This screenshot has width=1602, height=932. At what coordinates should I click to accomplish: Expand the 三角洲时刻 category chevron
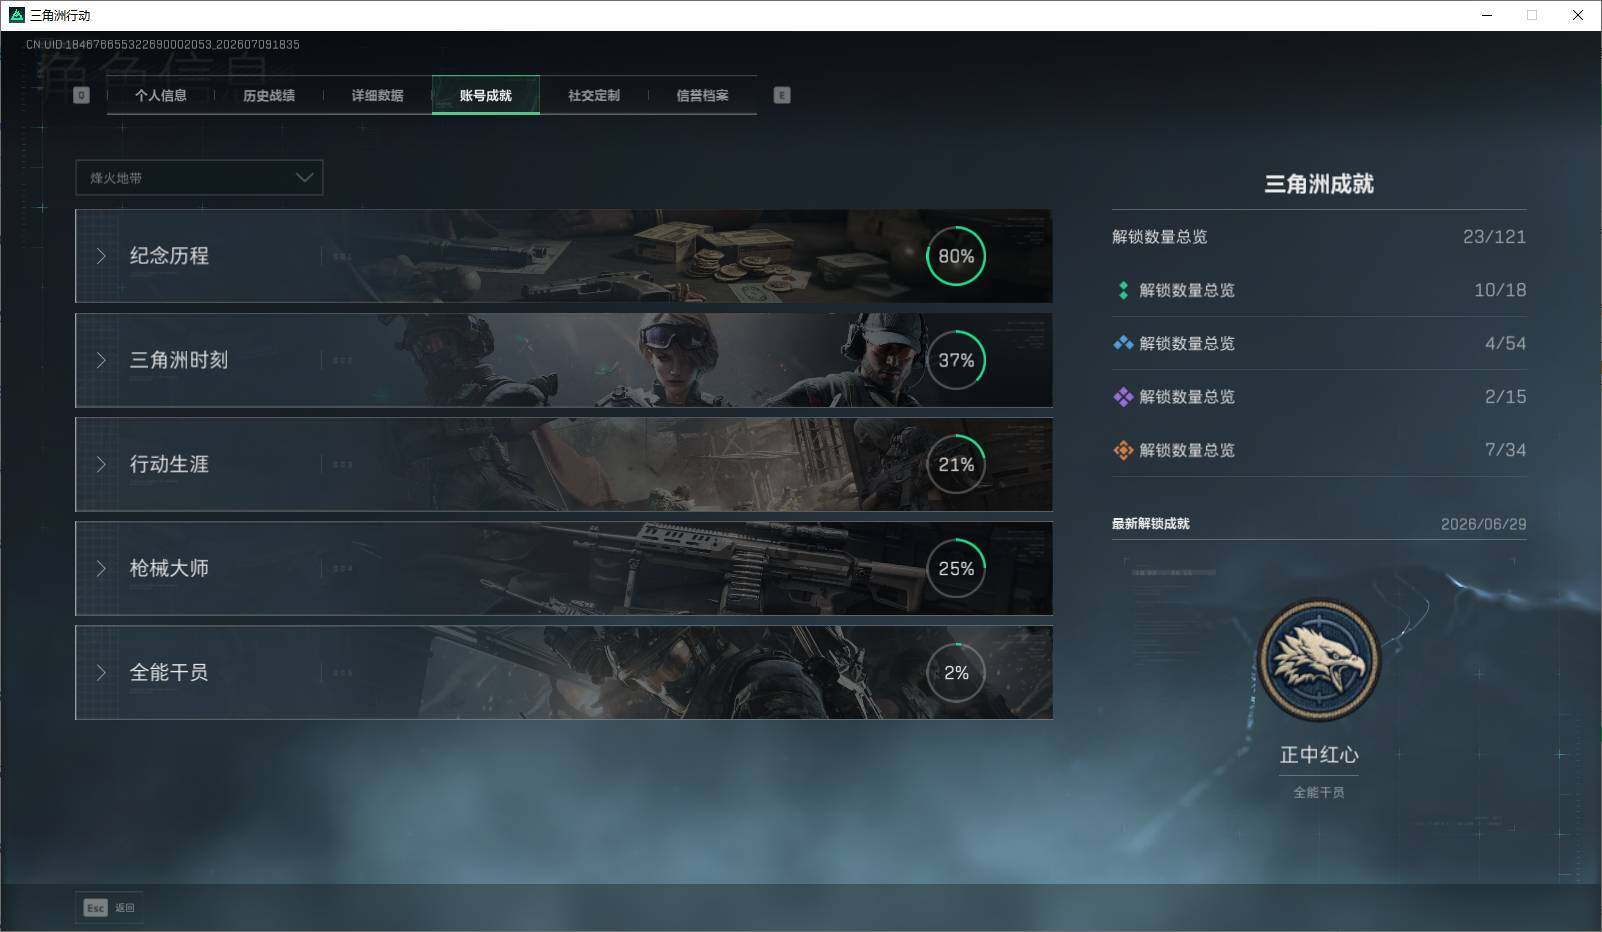101,360
